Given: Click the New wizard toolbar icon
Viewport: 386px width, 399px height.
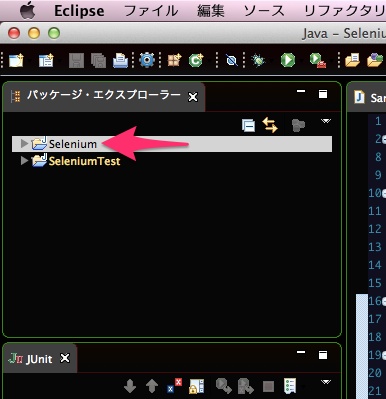Looking at the screenshot, I should pyautogui.click(x=16, y=60).
